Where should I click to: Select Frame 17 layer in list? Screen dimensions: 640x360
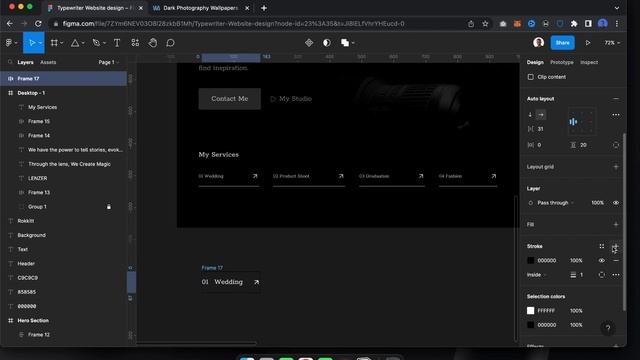(x=64, y=78)
